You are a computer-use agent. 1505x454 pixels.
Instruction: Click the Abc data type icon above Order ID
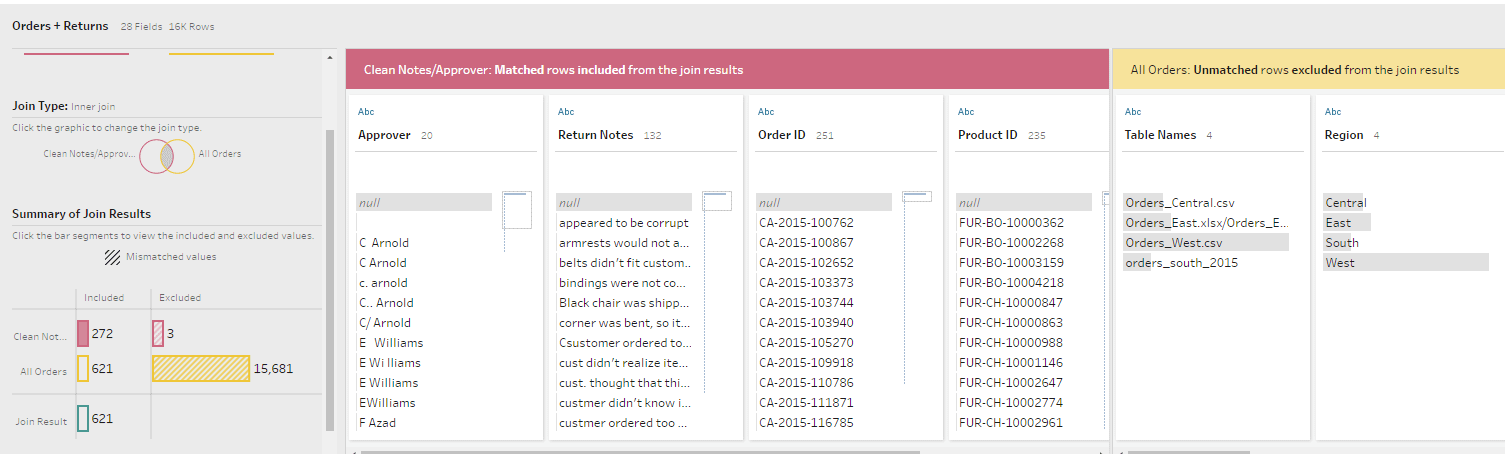pyautogui.click(x=765, y=112)
